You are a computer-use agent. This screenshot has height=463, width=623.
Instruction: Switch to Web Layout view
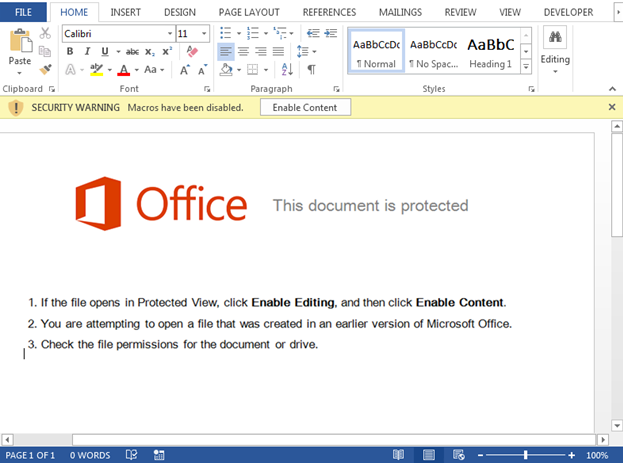(x=459, y=455)
